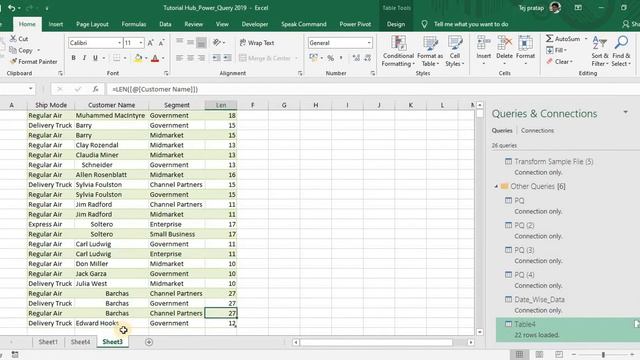Apply the red font color A
Screen dimensions: 640x360
(x=155, y=58)
